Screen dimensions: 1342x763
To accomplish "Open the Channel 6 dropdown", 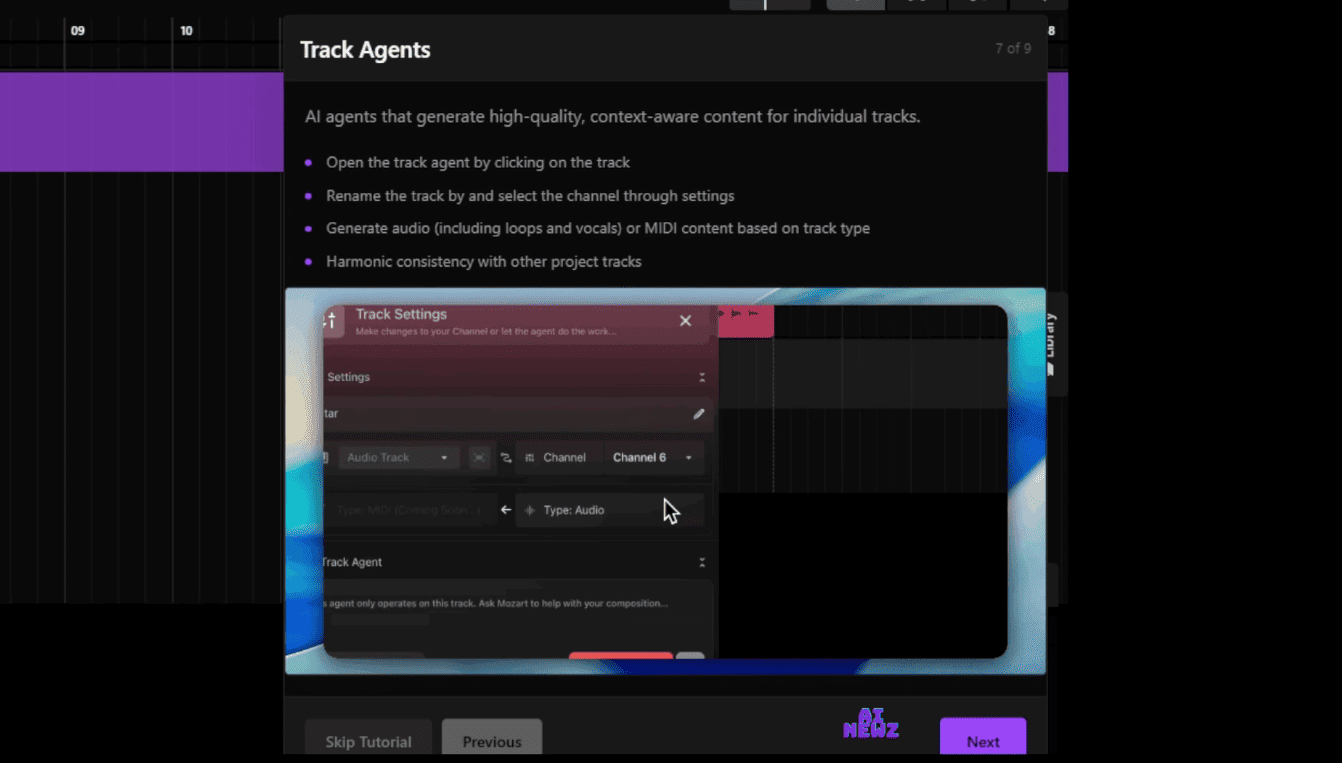I will (x=652, y=457).
